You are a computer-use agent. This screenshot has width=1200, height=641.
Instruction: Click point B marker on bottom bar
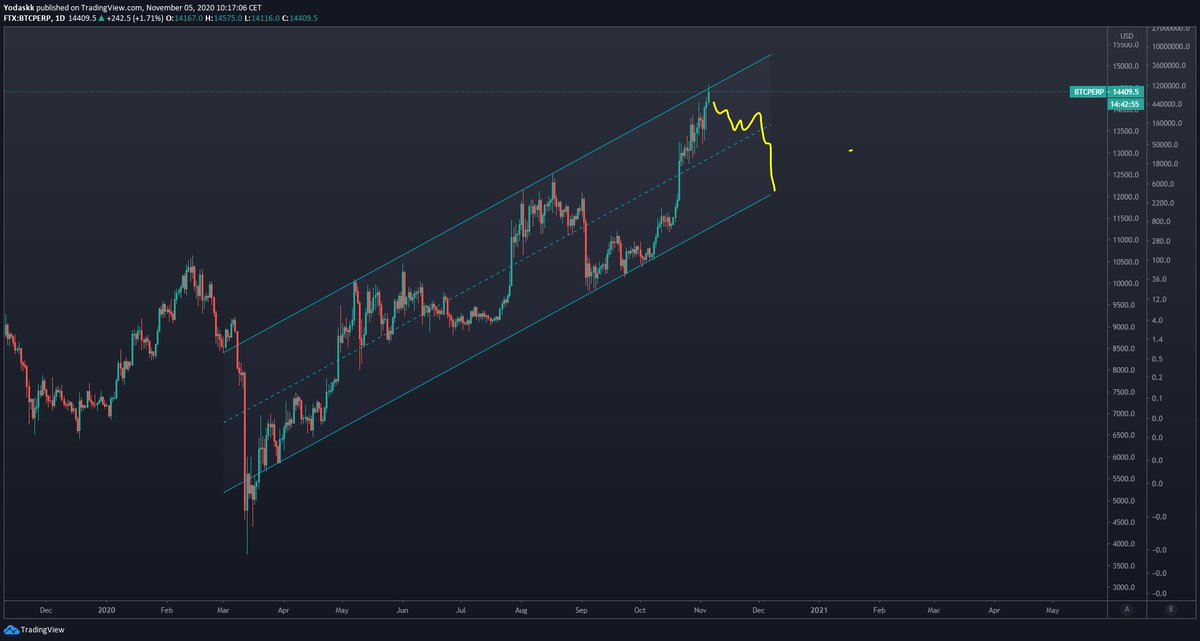point(1168,608)
